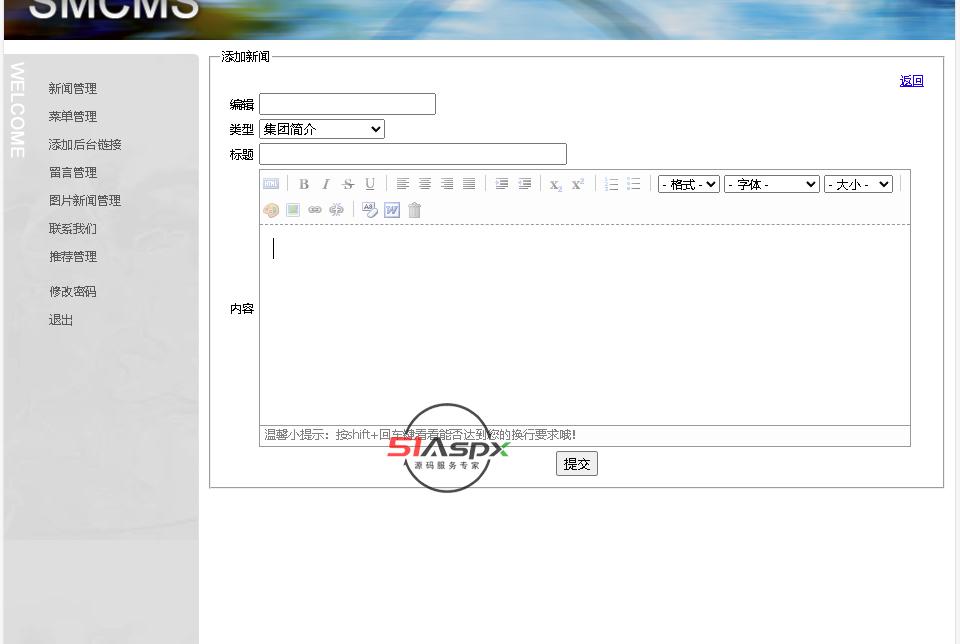Apply italic formatting

(x=326, y=184)
